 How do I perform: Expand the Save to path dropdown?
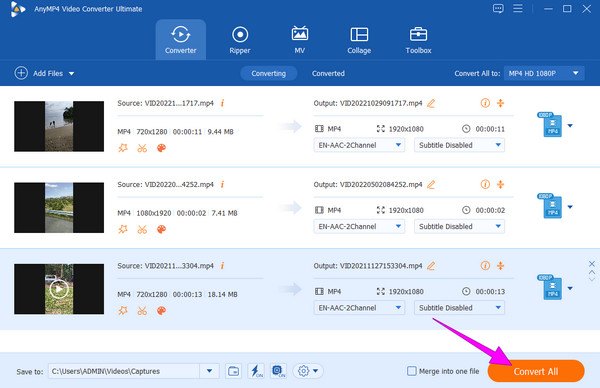[209, 371]
